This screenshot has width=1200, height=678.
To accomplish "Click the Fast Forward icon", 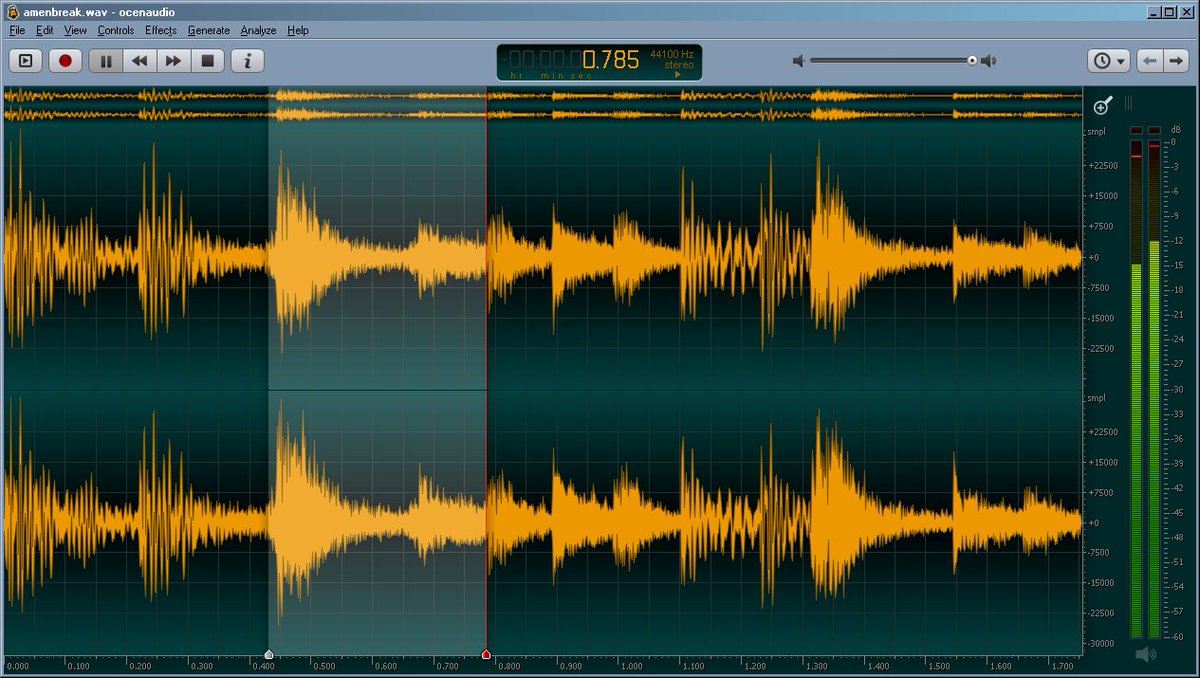I will pyautogui.click(x=173, y=60).
